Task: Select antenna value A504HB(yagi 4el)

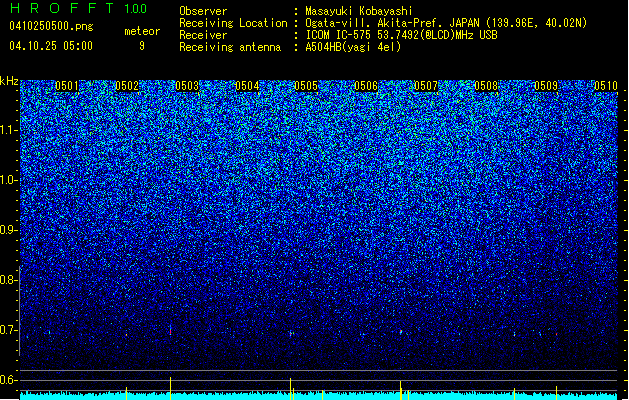Action: (353, 47)
